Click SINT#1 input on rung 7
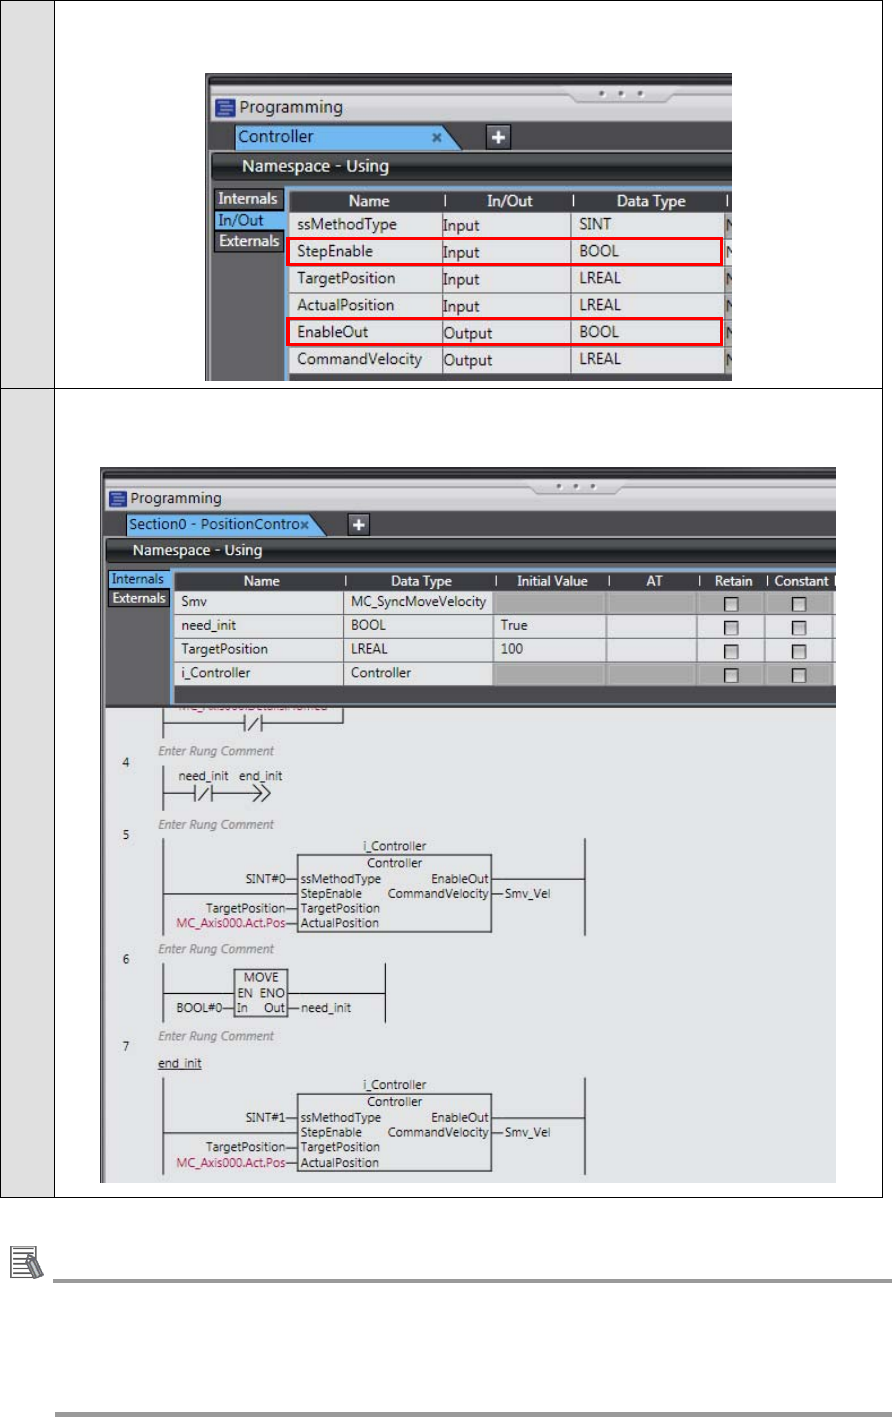892x1417 pixels. click(x=267, y=1117)
